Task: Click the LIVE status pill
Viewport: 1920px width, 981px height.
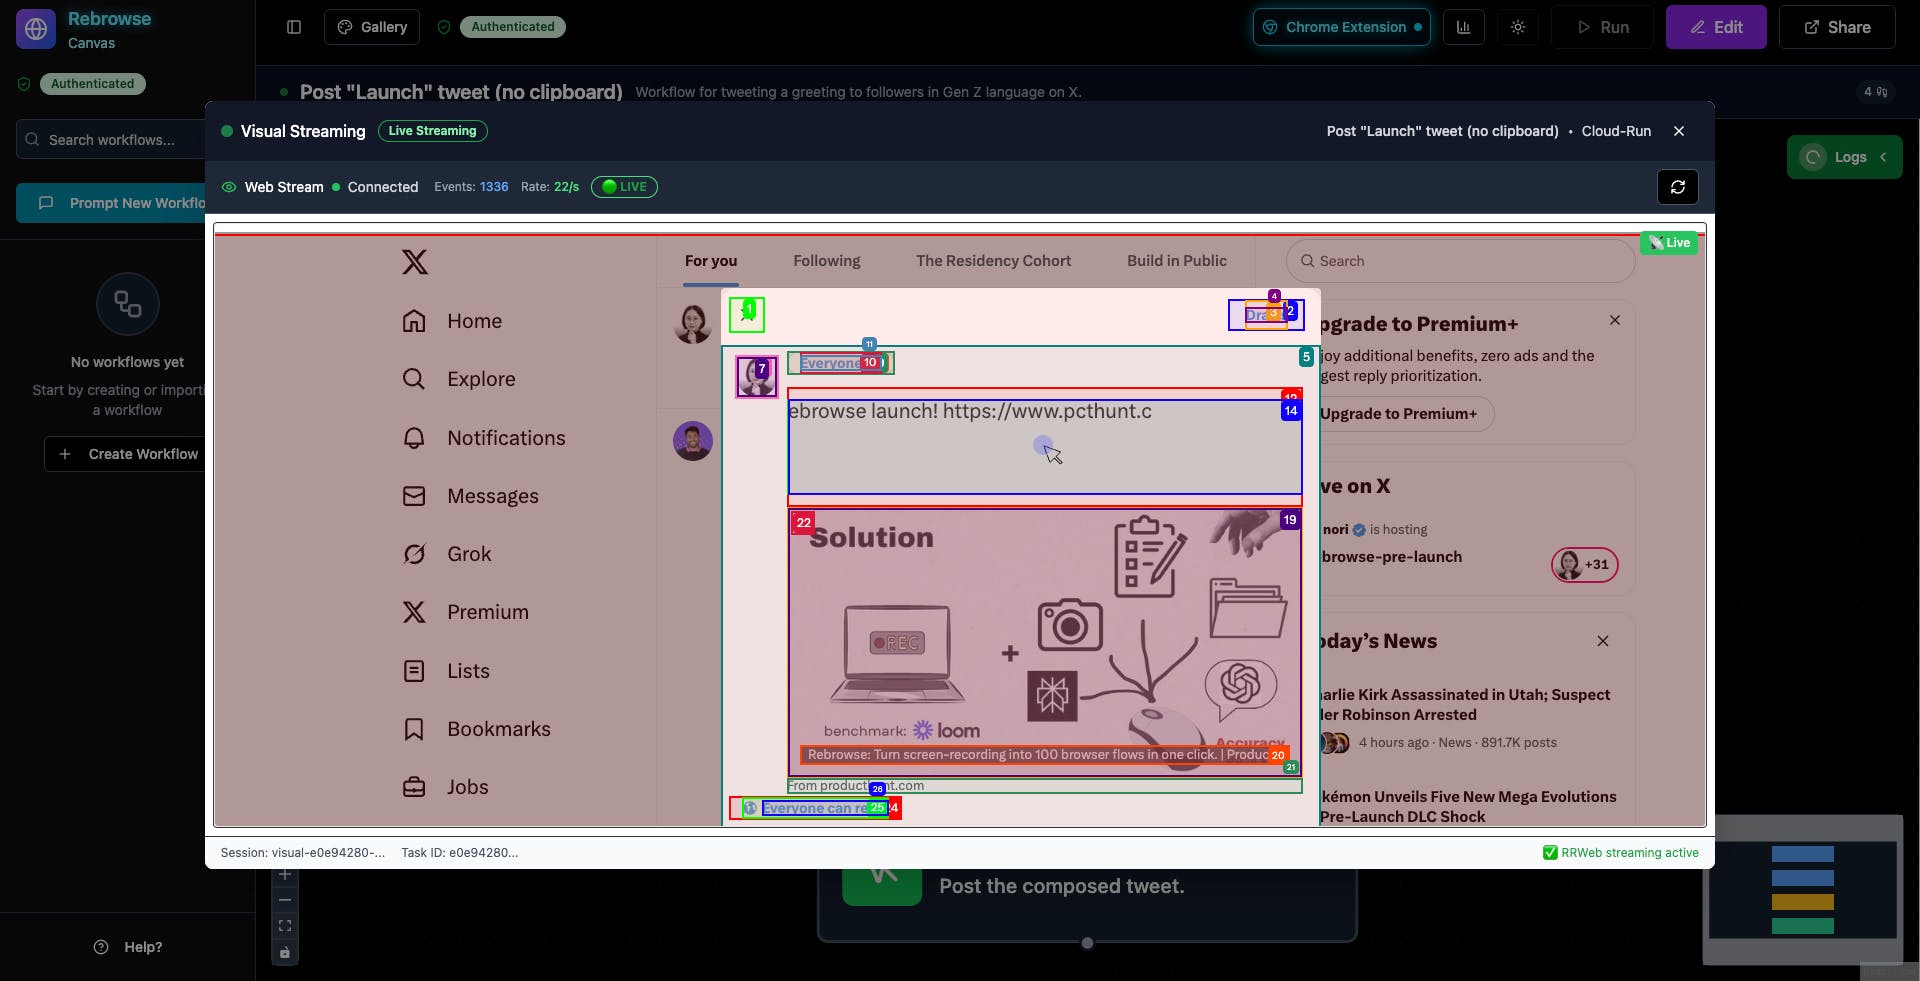Action: [624, 187]
